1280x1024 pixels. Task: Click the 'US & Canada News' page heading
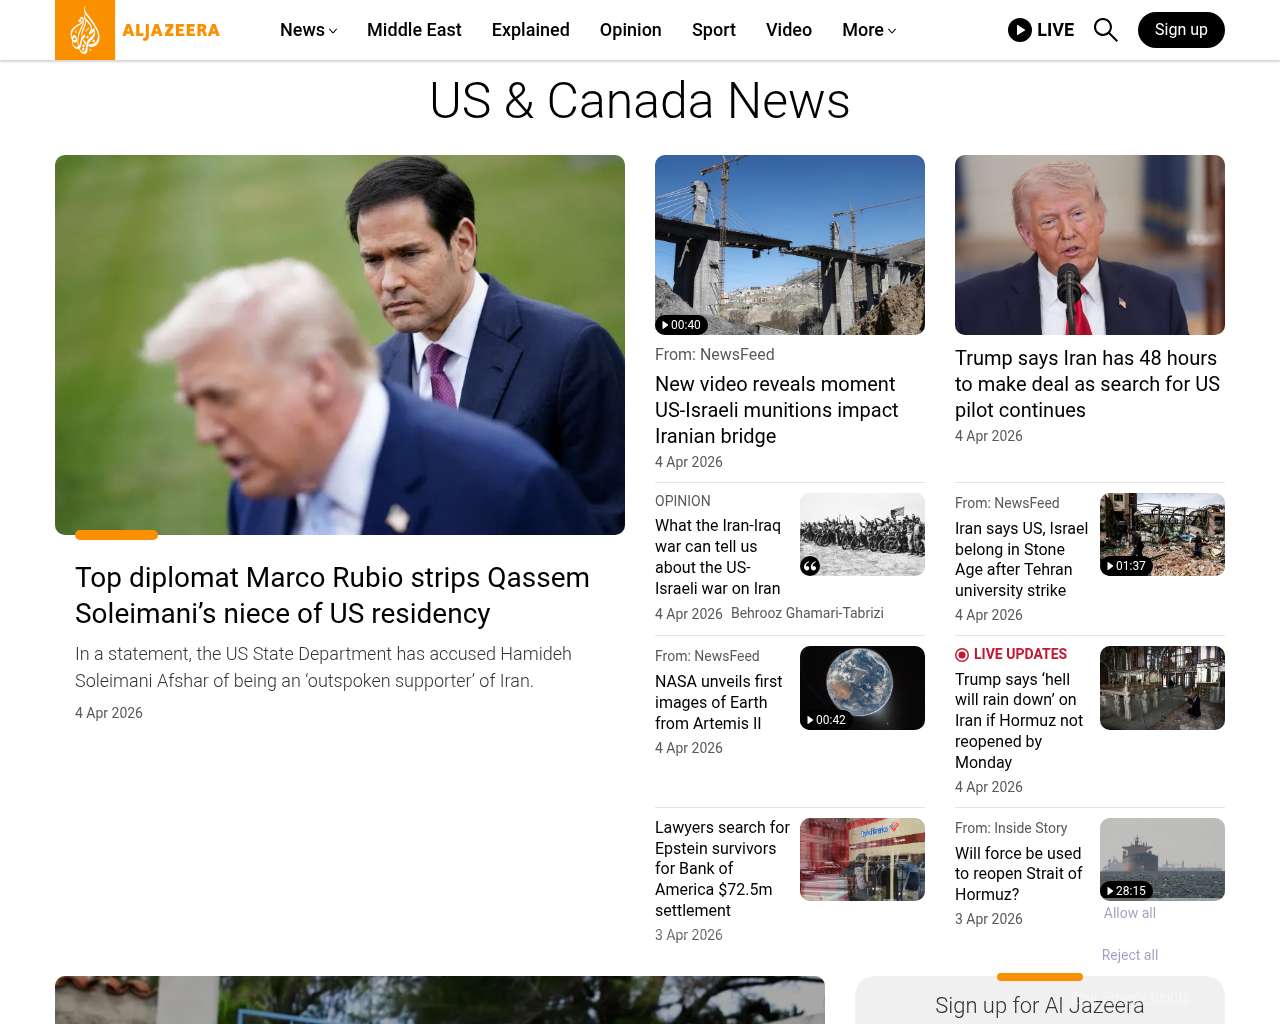click(x=640, y=101)
